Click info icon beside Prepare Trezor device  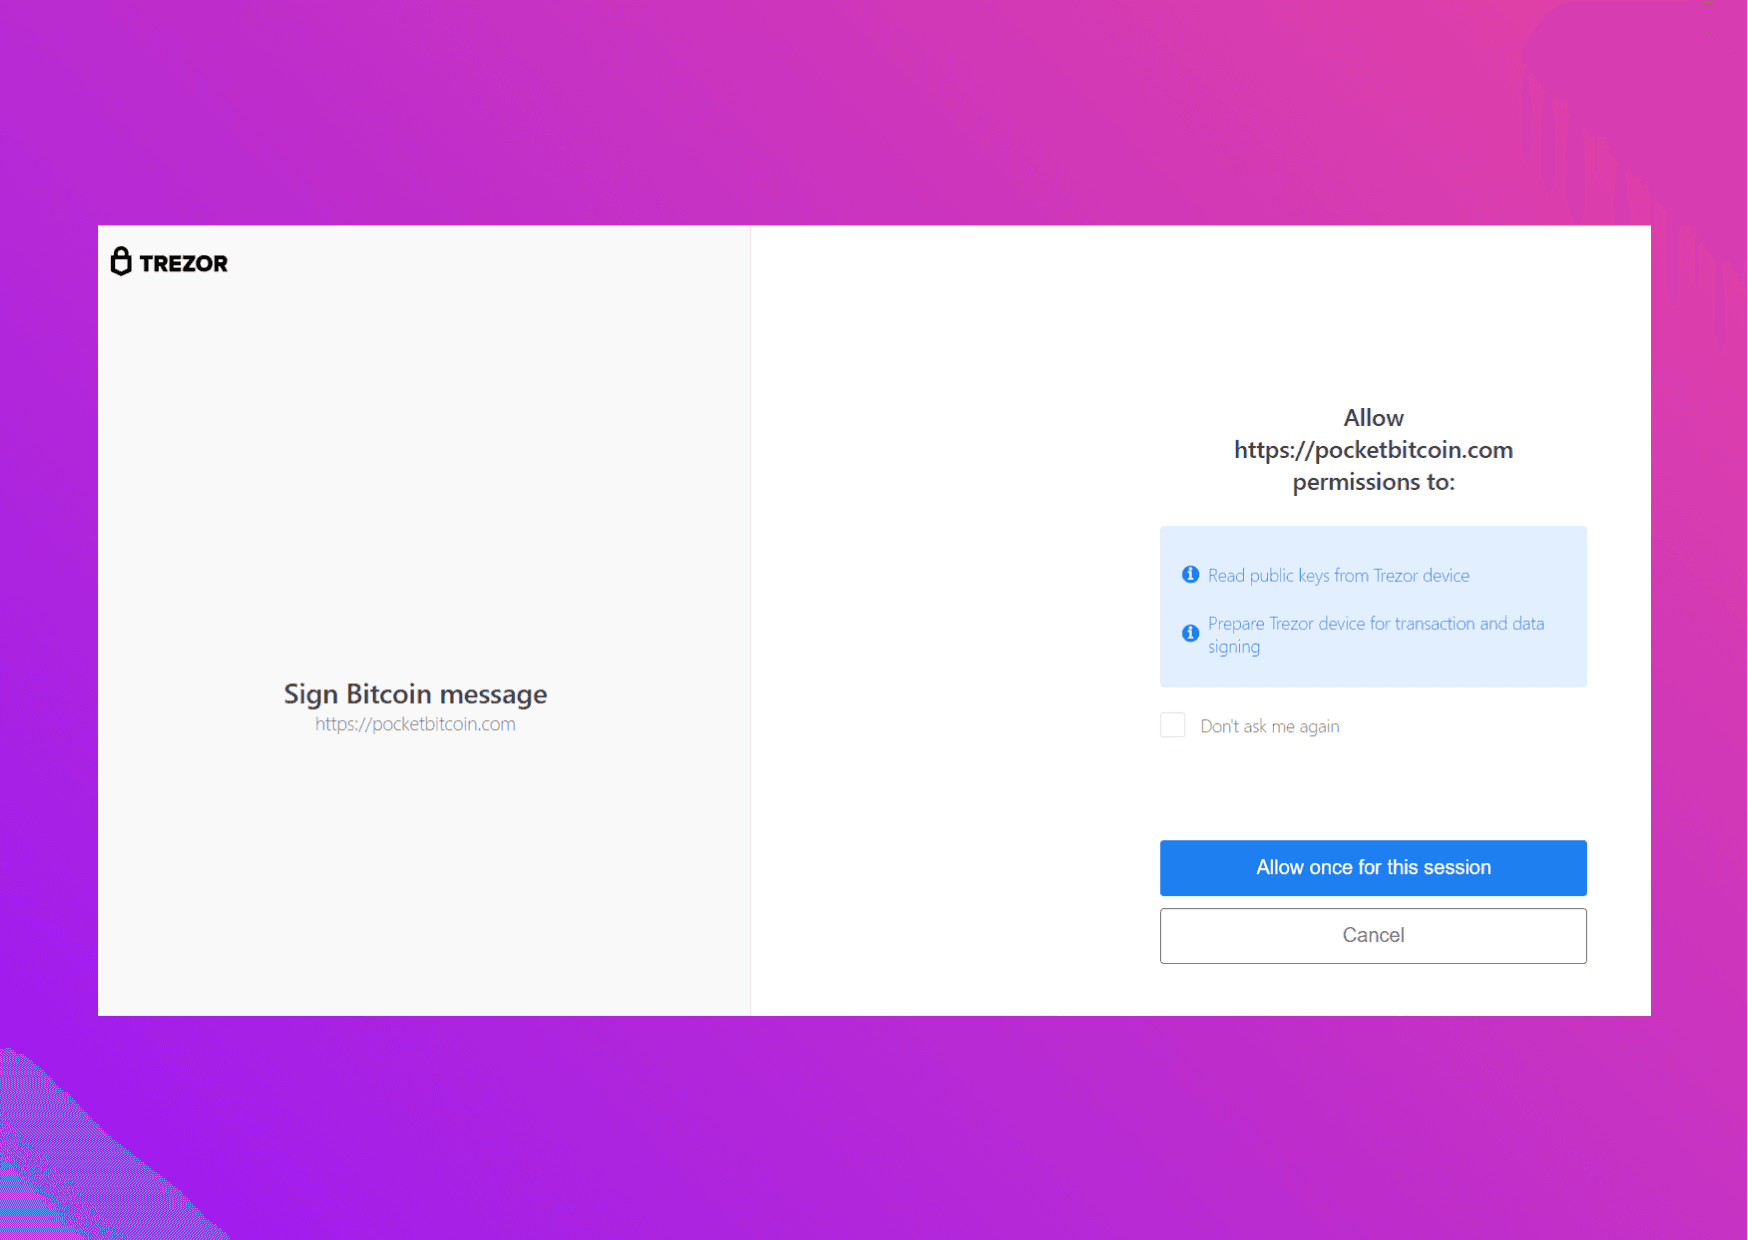pyautogui.click(x=1190, y=633)
